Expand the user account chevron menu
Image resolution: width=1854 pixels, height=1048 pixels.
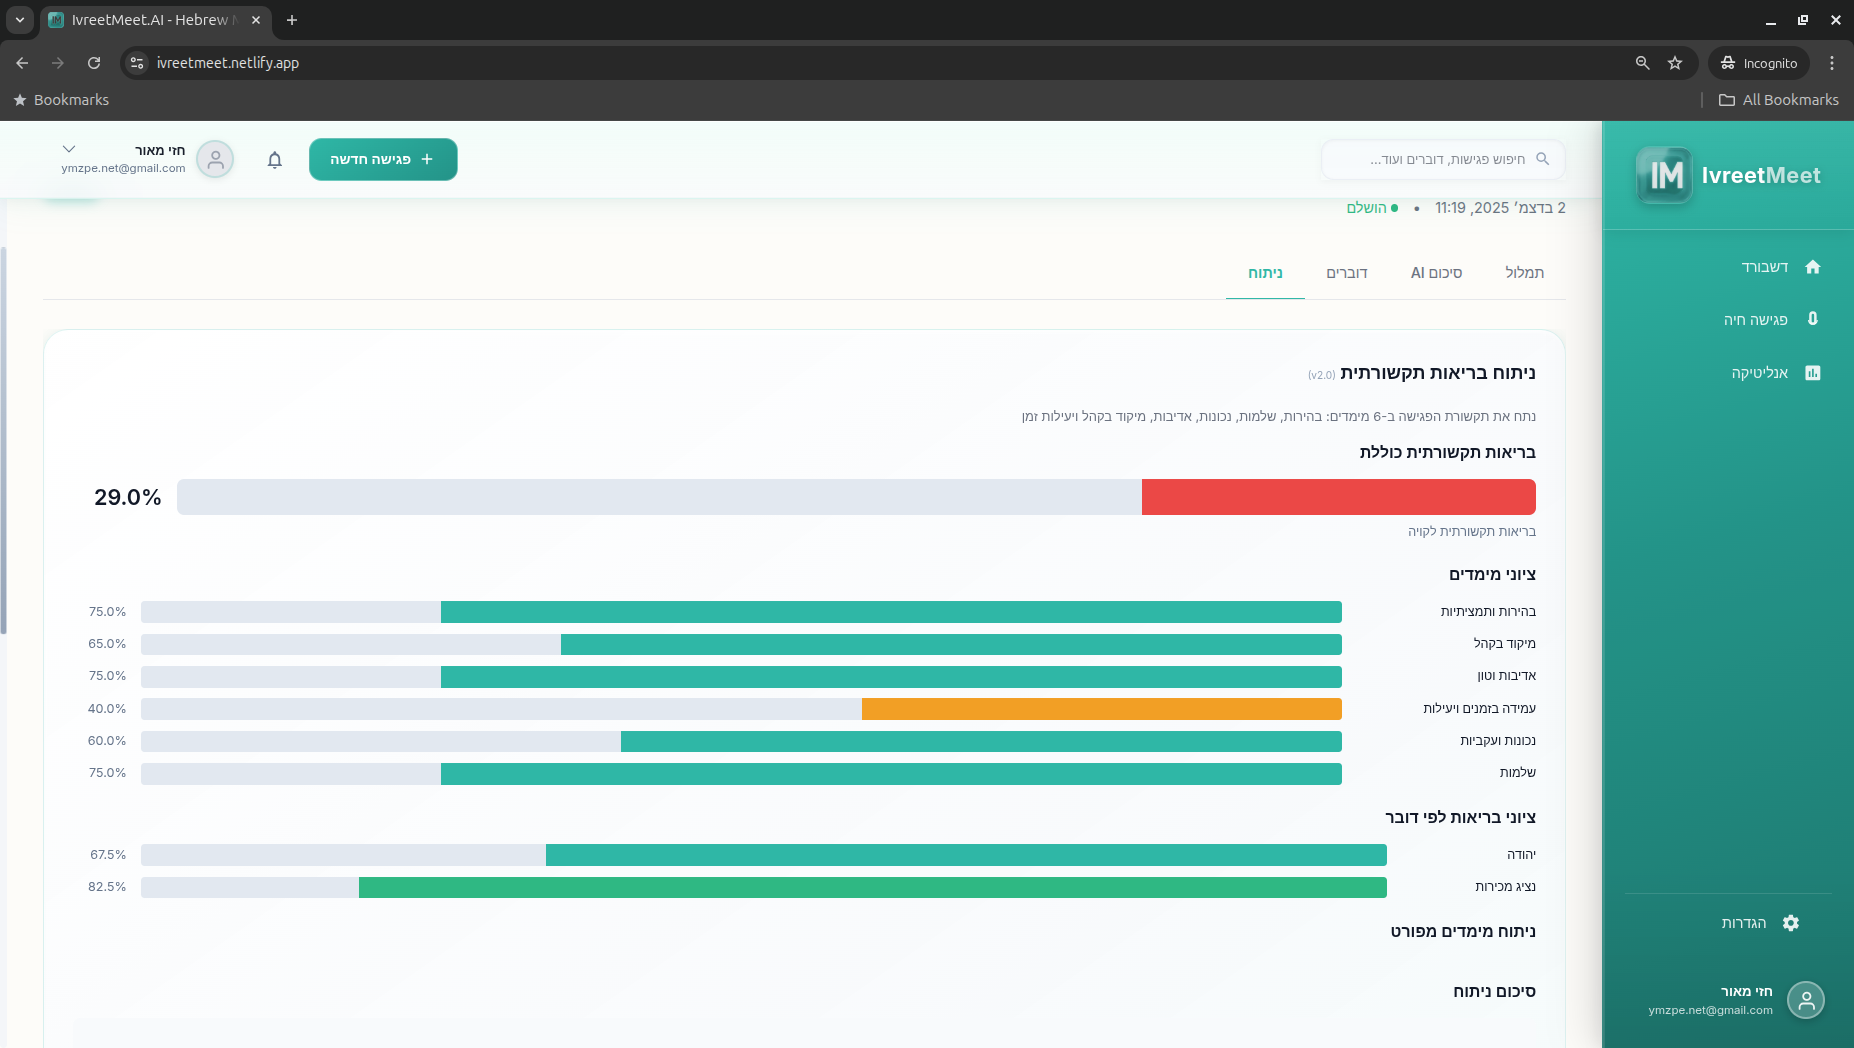click(69, 150)
